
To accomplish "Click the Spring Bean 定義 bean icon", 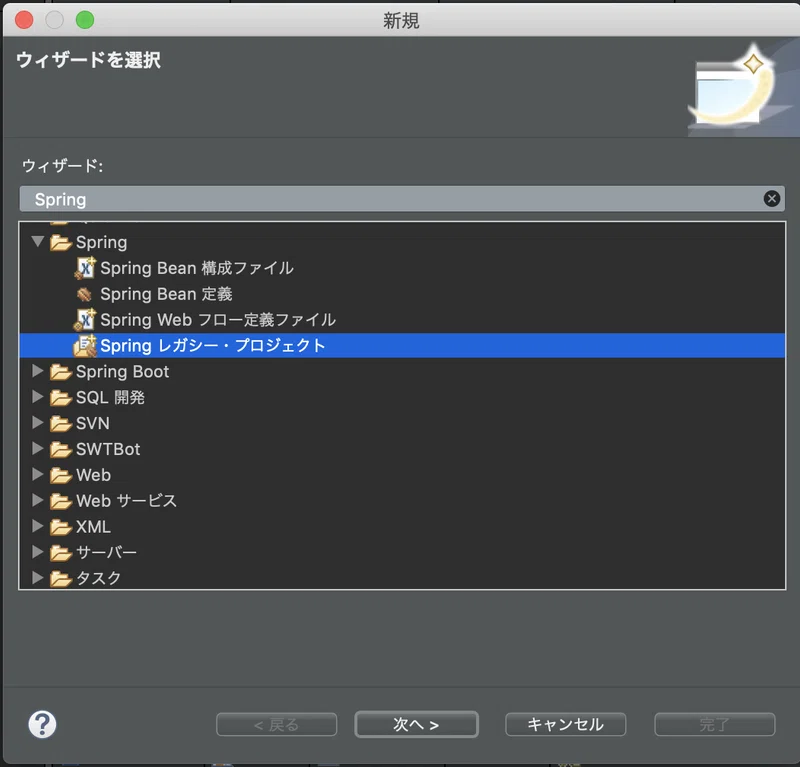I will 84,294.
